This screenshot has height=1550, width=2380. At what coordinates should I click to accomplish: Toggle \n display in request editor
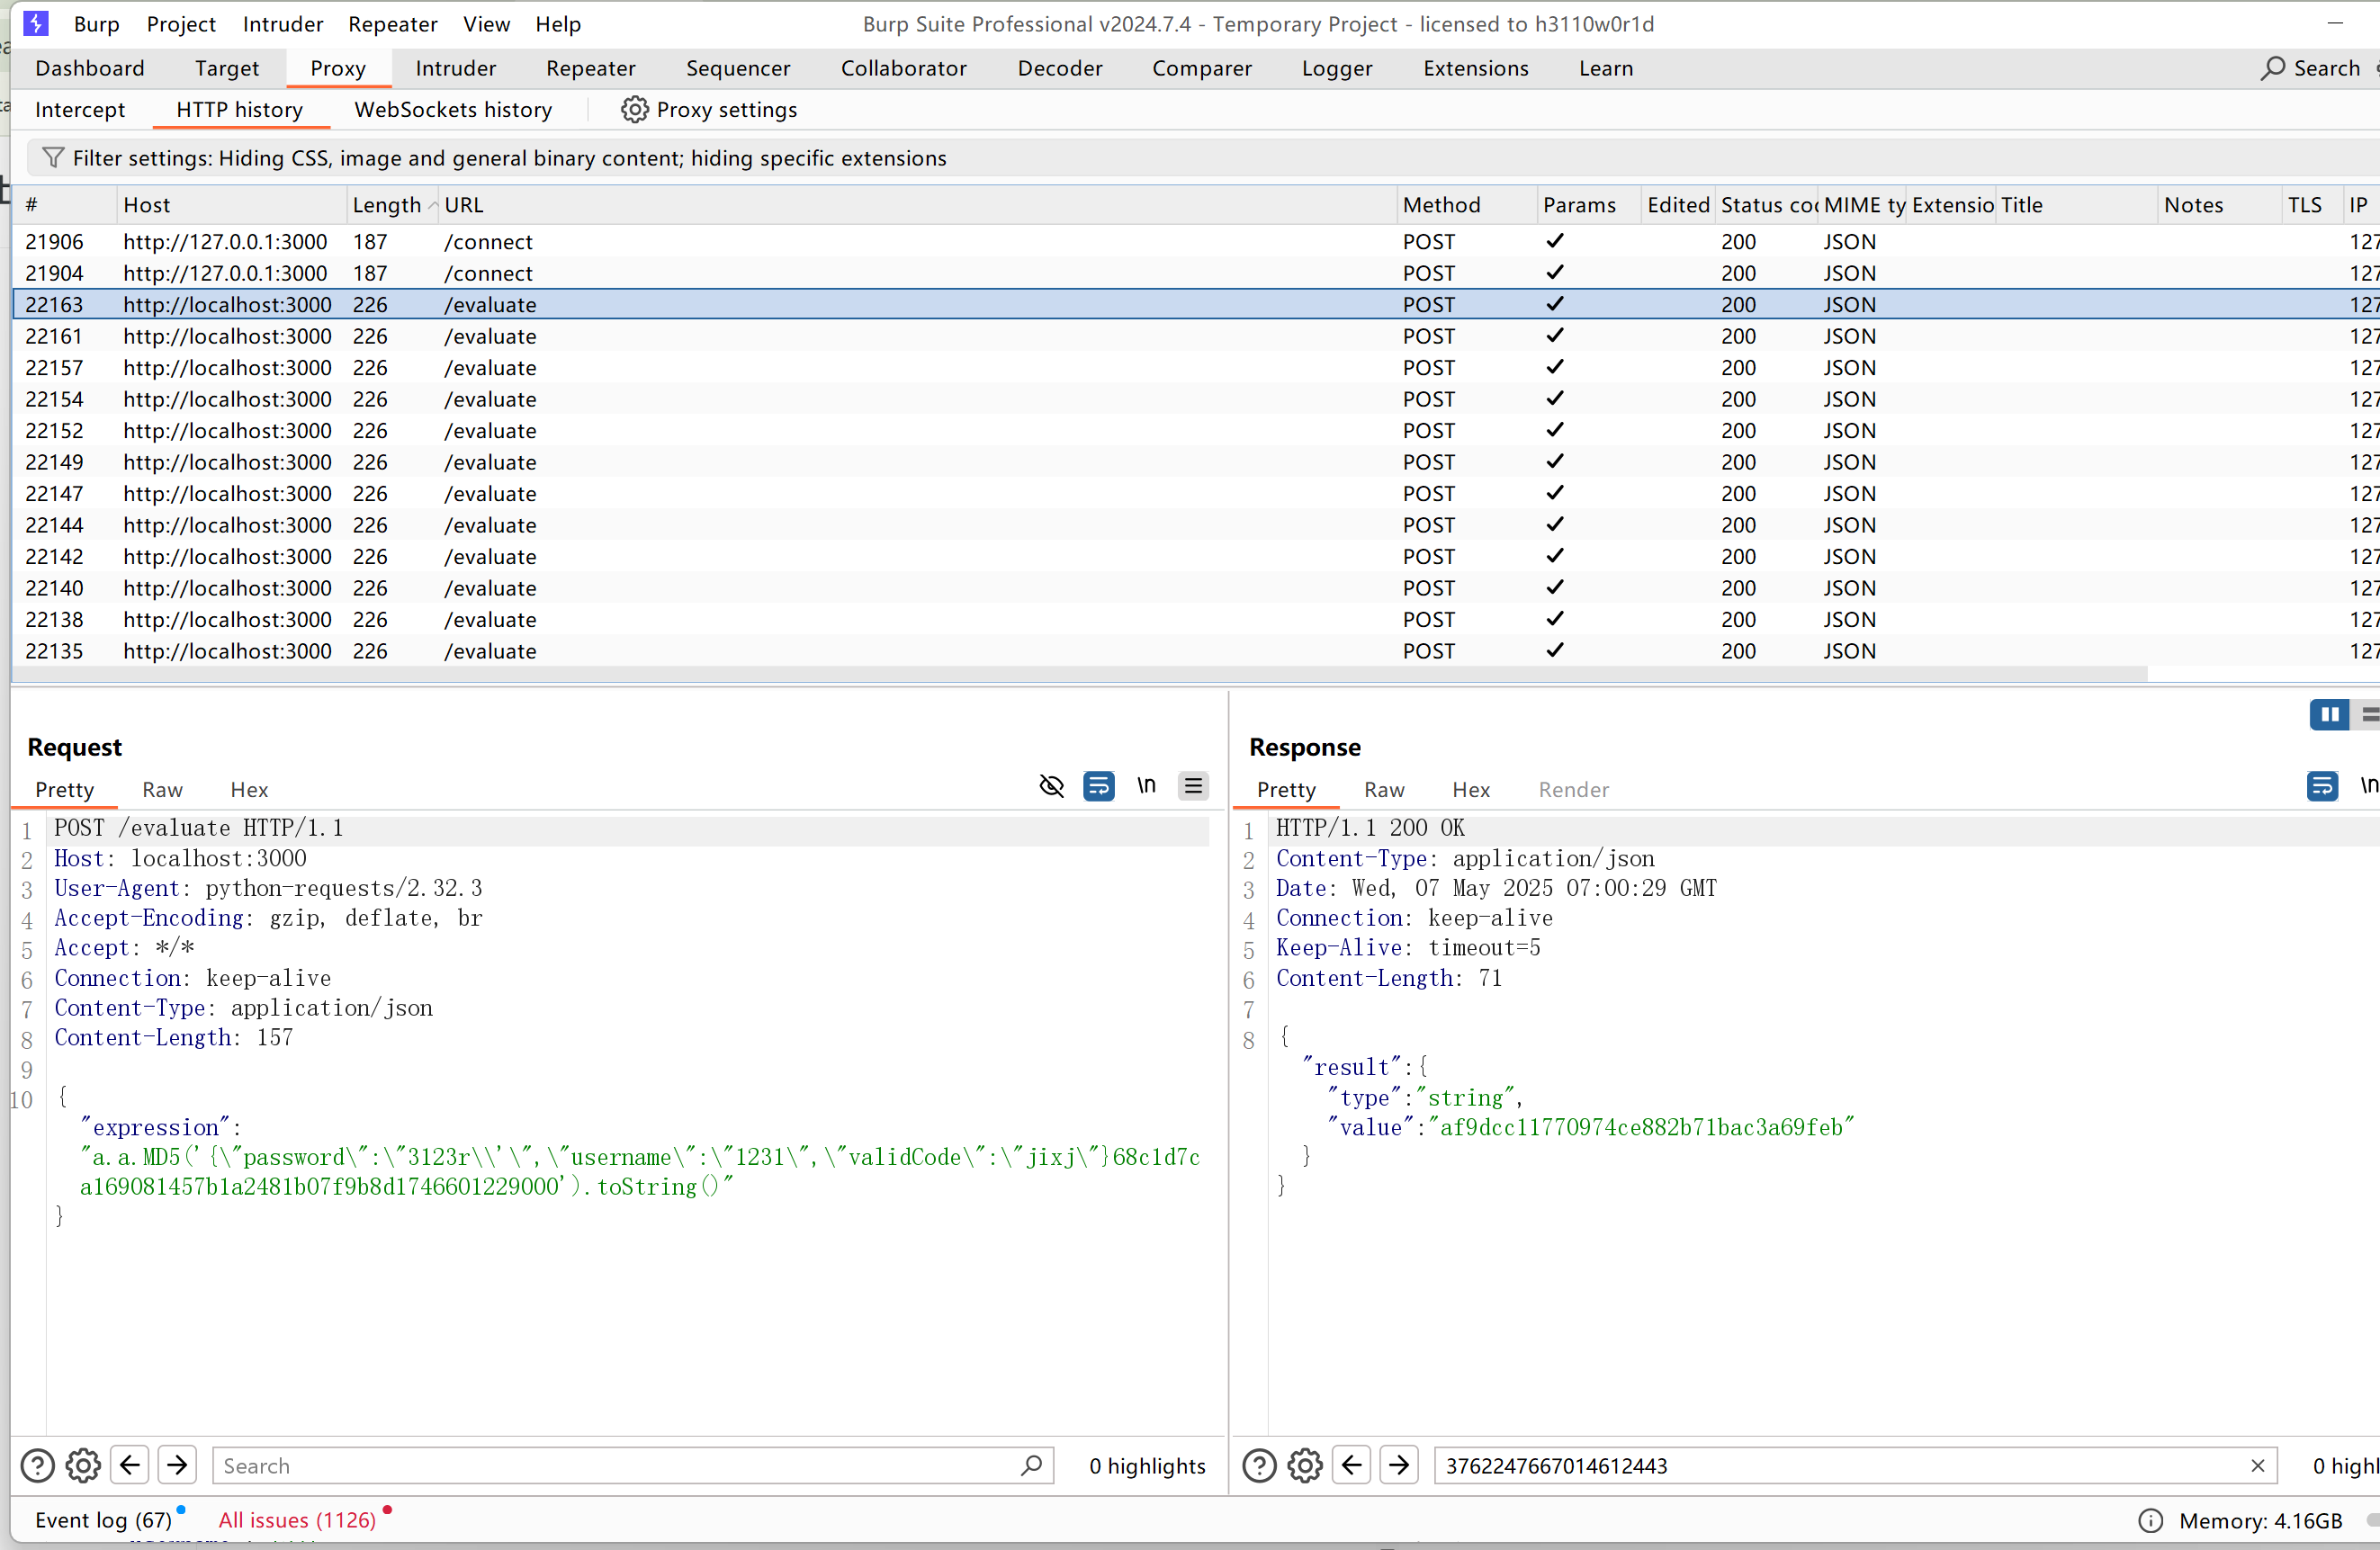point(1146,787)
